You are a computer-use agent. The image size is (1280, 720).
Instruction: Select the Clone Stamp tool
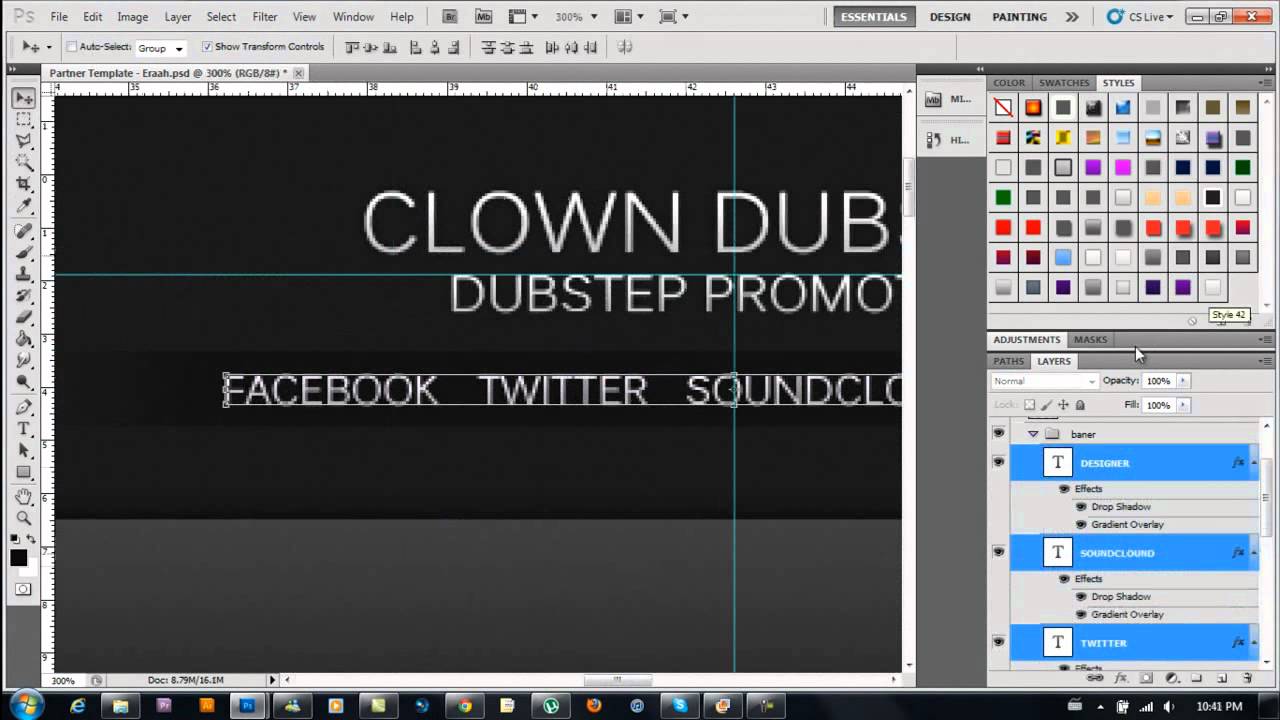[x=24, y=274]
